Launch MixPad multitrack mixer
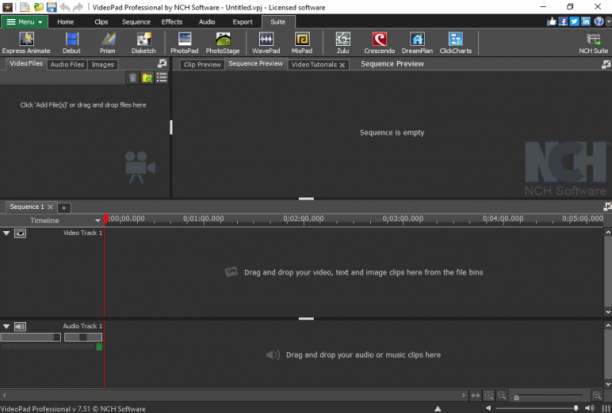Image resolution: width=612 pixels, height=413 pixels. click(x=302, y=43)
